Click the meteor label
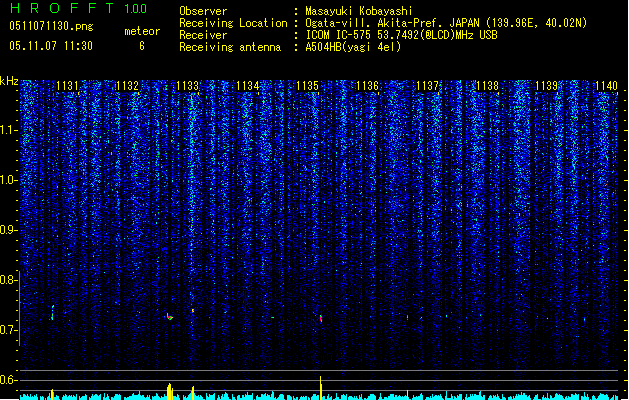This screenshot has width=629, height=400. click(x=142, y=31)
